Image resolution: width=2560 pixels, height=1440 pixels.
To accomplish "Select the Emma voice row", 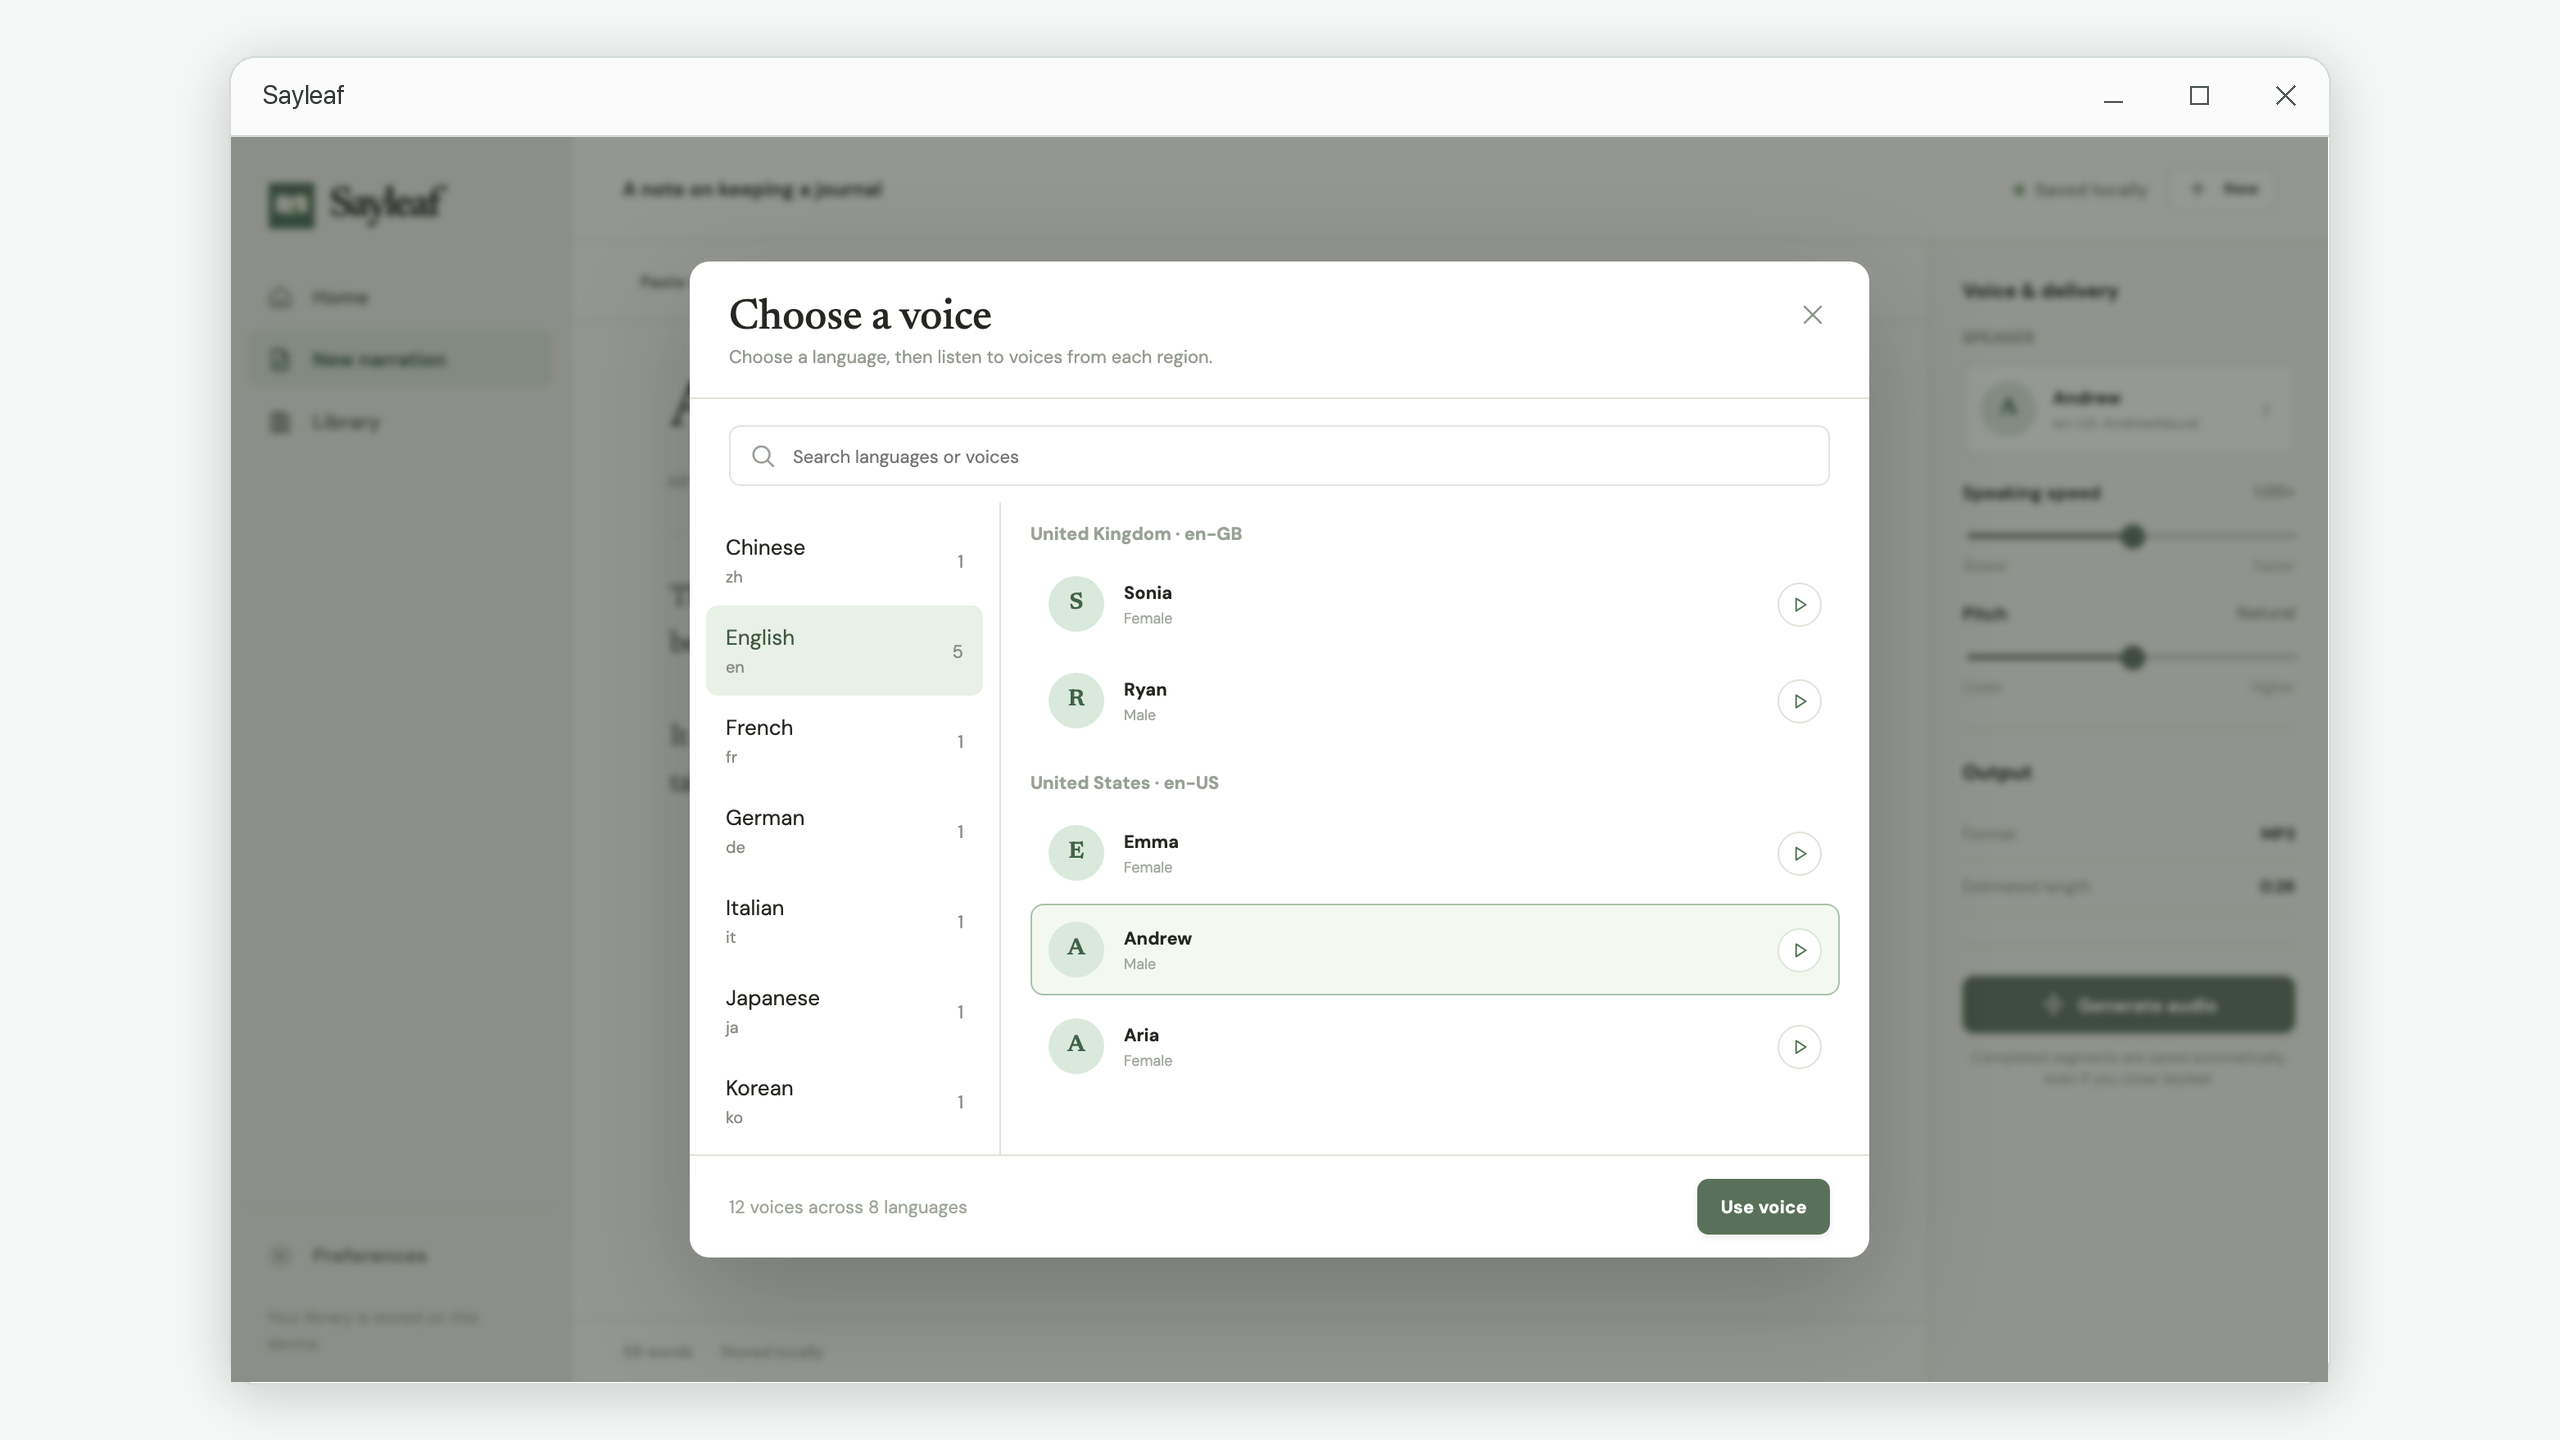I will (x=1434, y=853).
